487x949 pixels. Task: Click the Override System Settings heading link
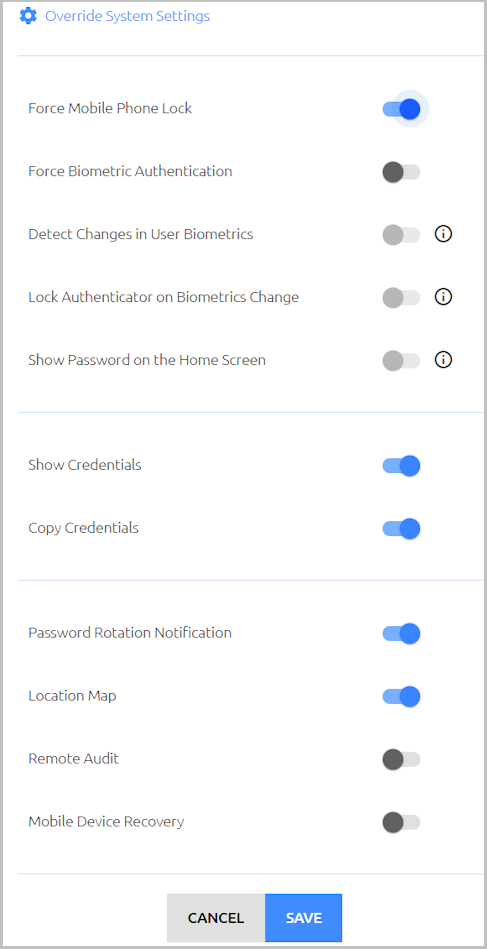click(x=128, y=16)
